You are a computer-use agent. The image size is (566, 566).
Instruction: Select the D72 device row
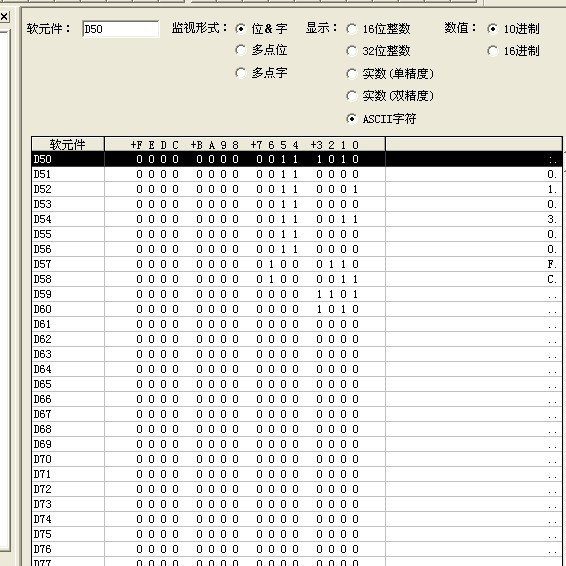pyautogui.click(x=297, y=489)
